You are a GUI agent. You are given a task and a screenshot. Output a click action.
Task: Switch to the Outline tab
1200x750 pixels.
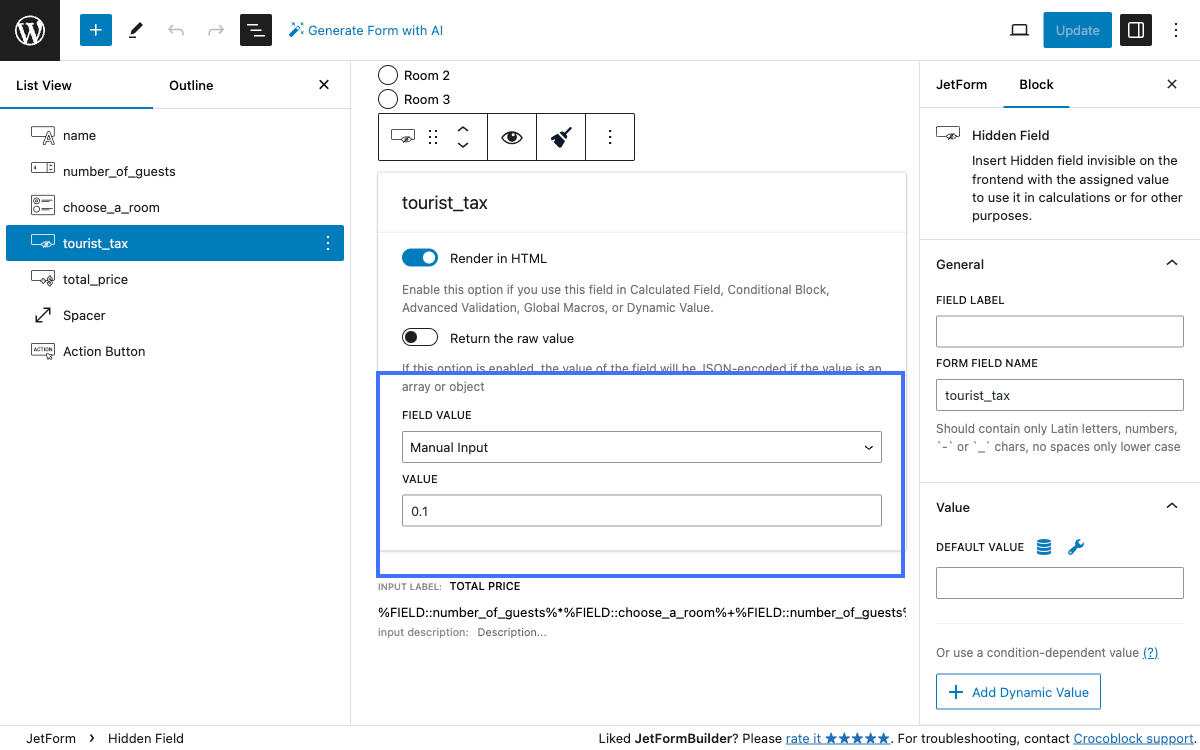[x=191, y=85]
